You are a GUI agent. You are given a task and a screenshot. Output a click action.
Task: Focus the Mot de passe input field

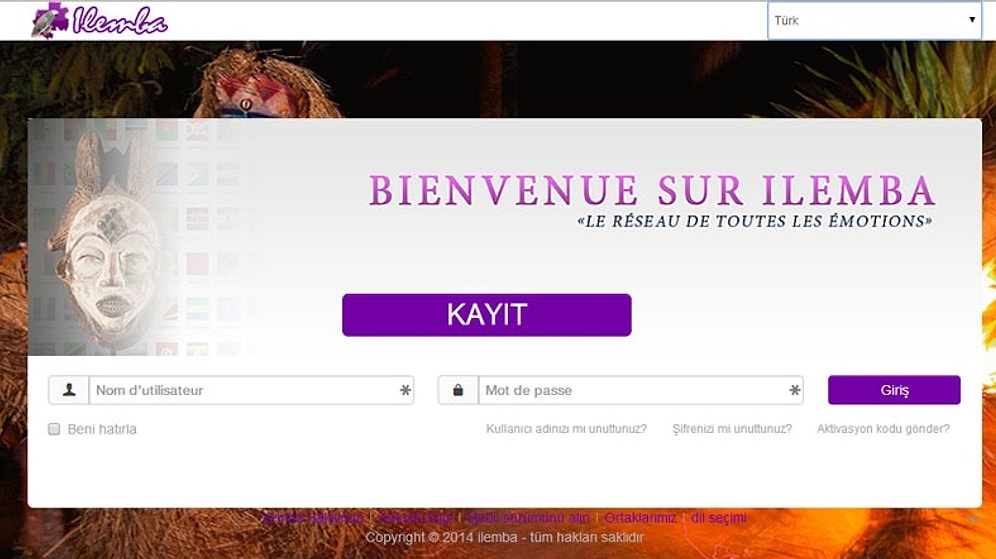pos(630,390)
